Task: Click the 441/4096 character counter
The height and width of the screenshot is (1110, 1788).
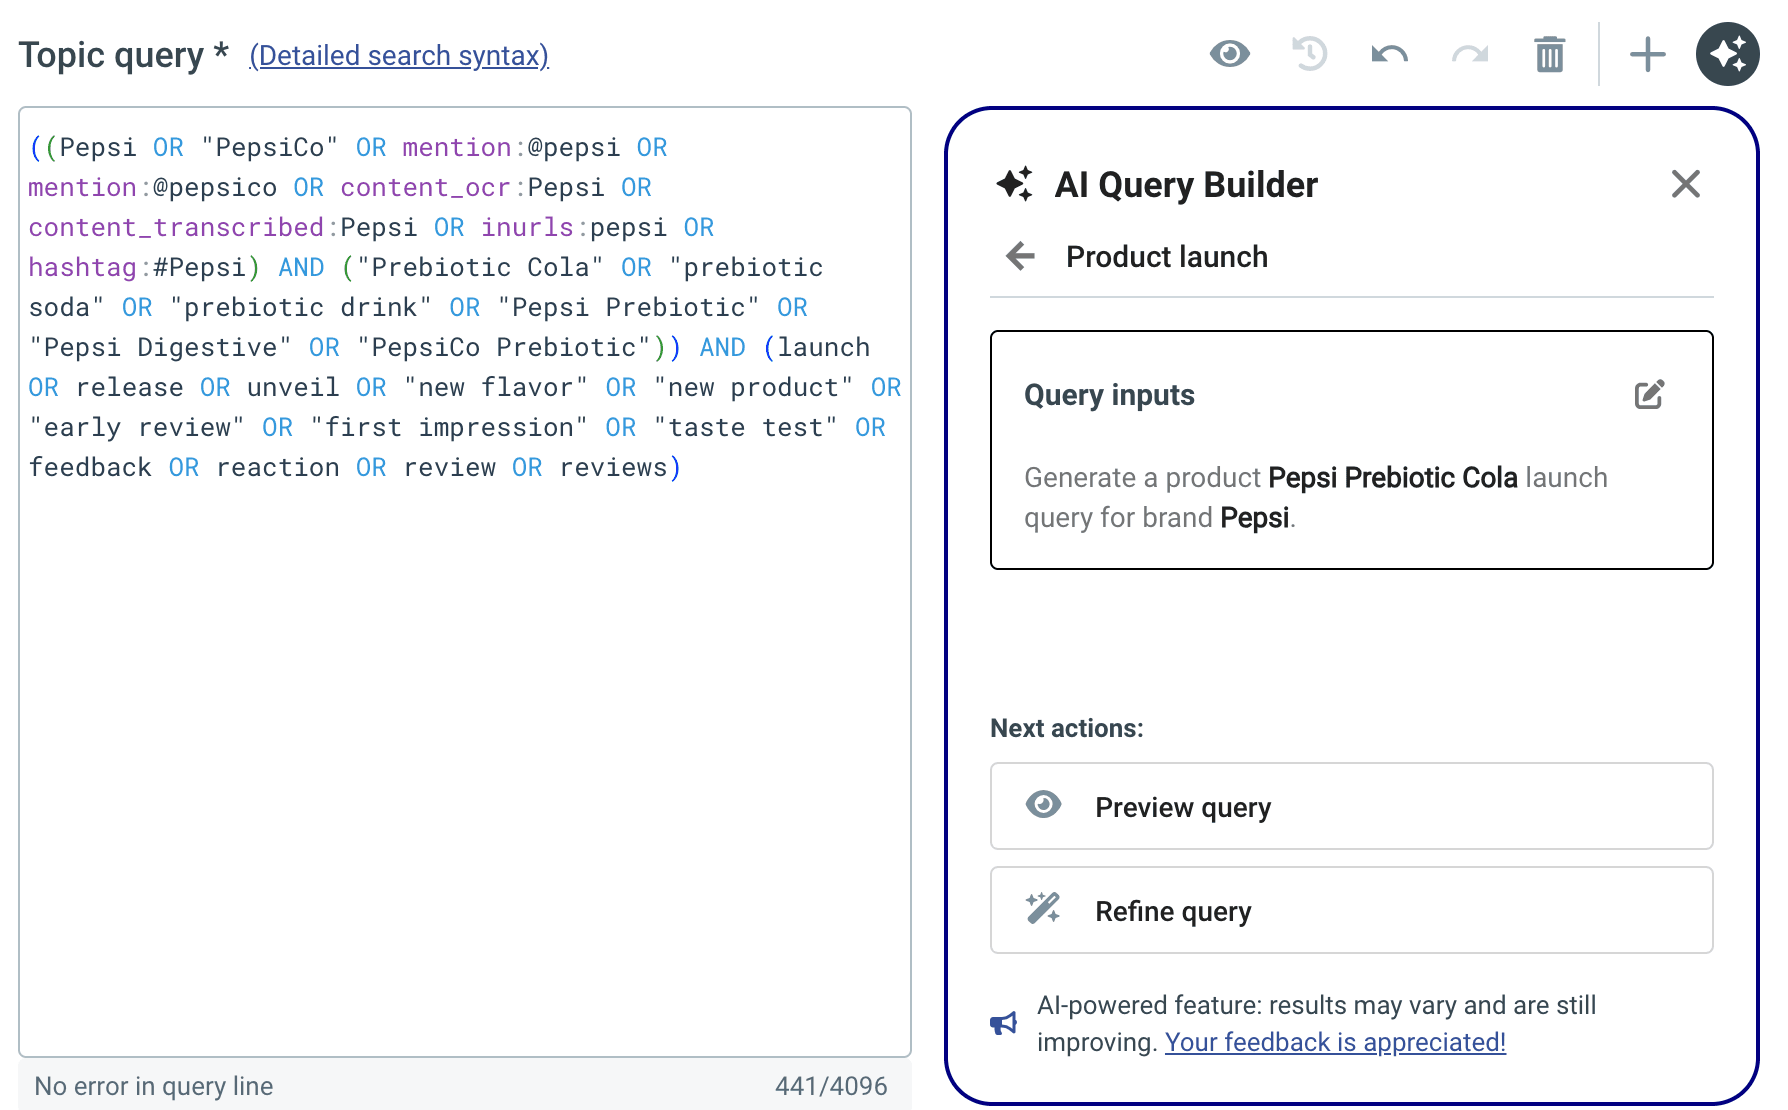Action: click(x=830, y=1086)
